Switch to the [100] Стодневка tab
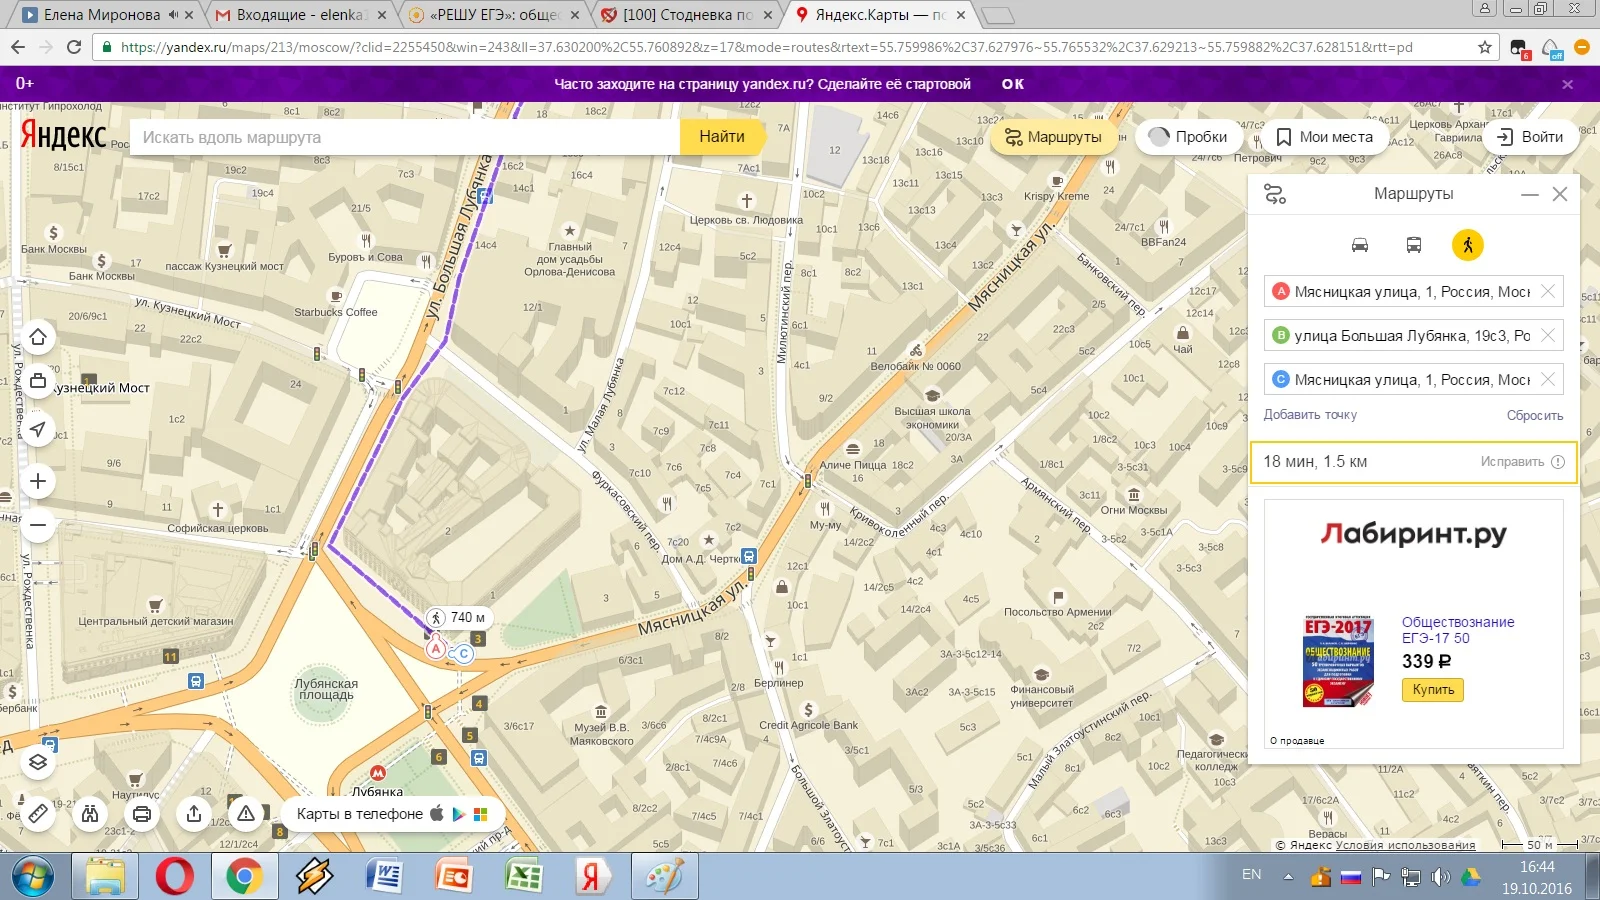This screenshot has width=1600, height=900. (x=688, y=15)
